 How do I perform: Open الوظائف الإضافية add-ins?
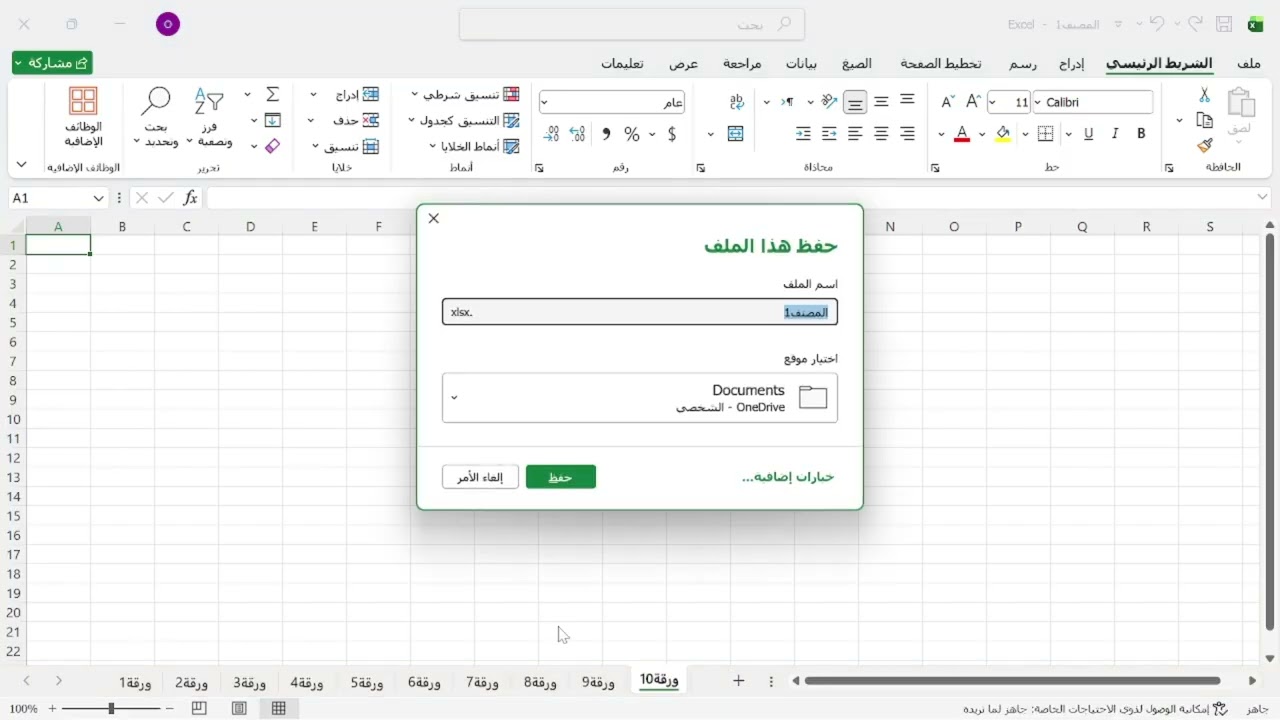(84, 118)
